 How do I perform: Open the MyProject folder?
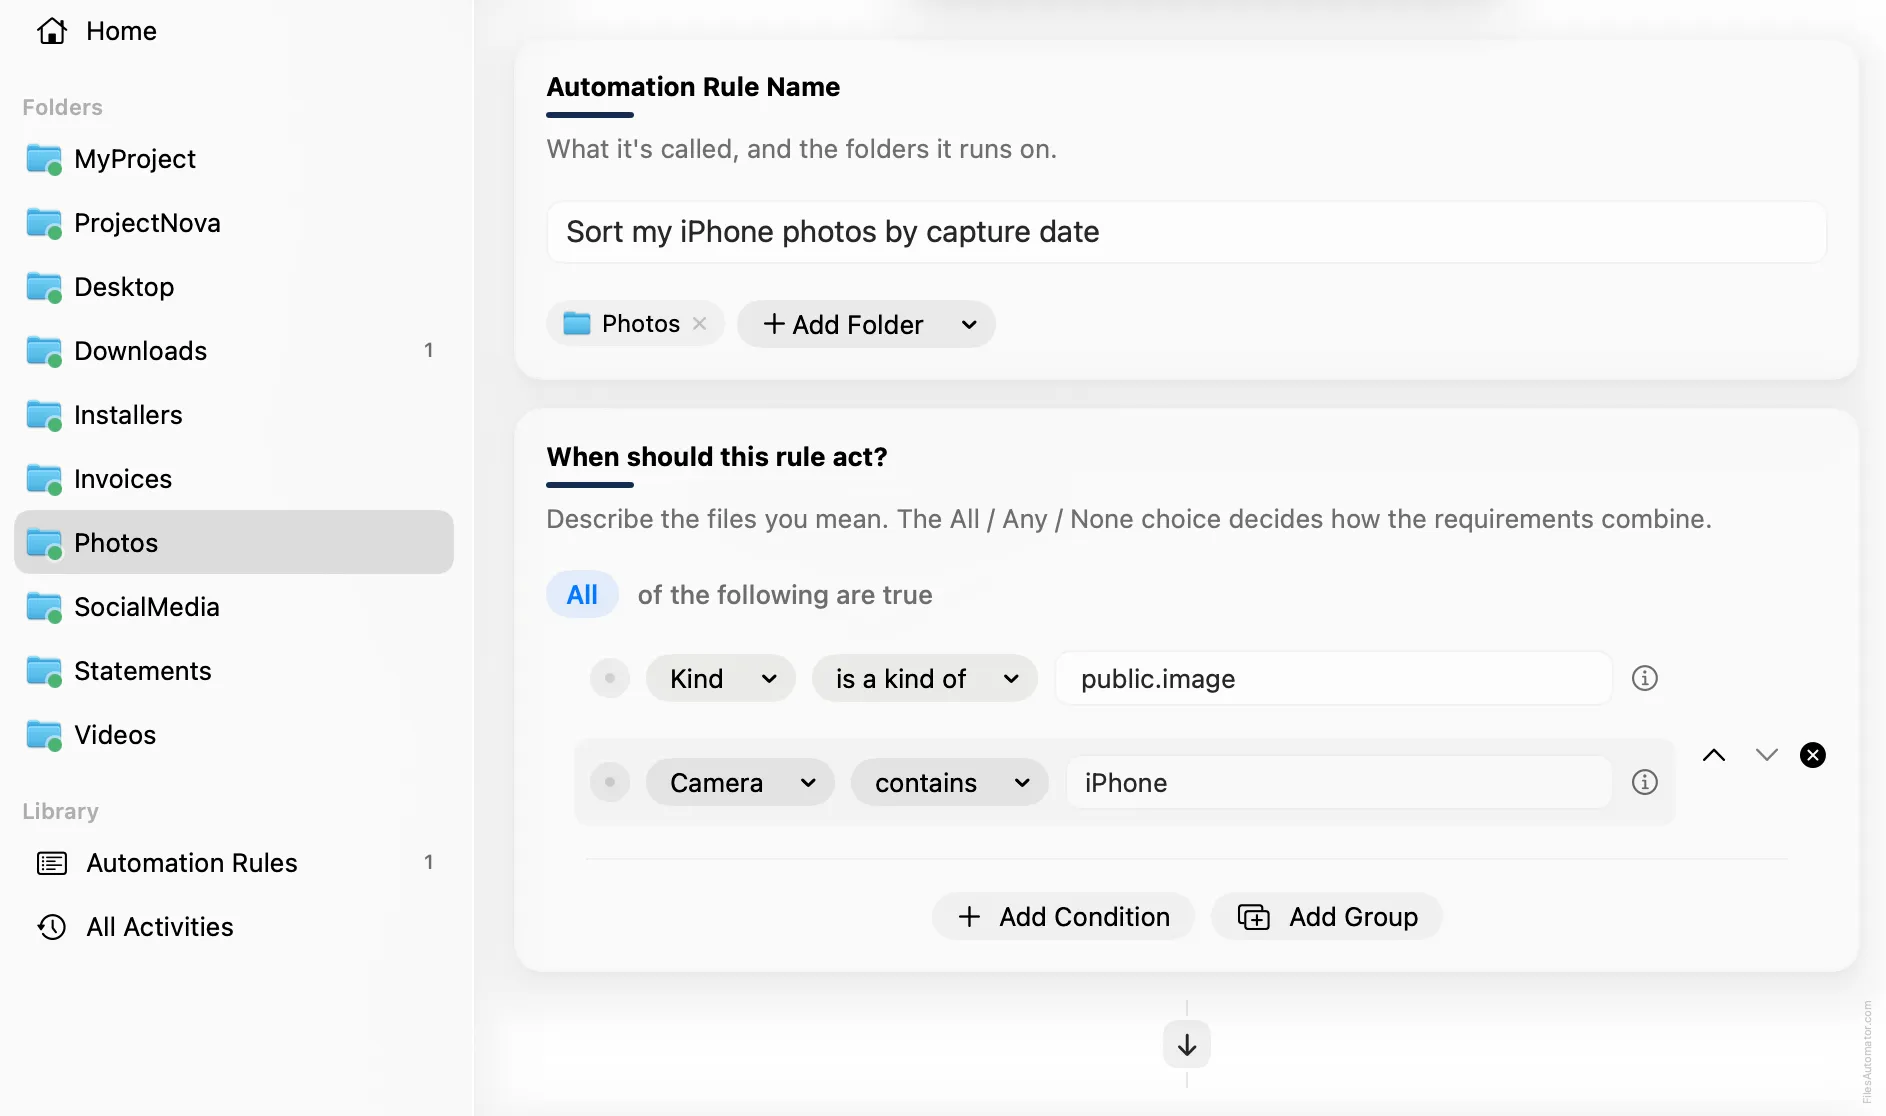click(234, 159)
